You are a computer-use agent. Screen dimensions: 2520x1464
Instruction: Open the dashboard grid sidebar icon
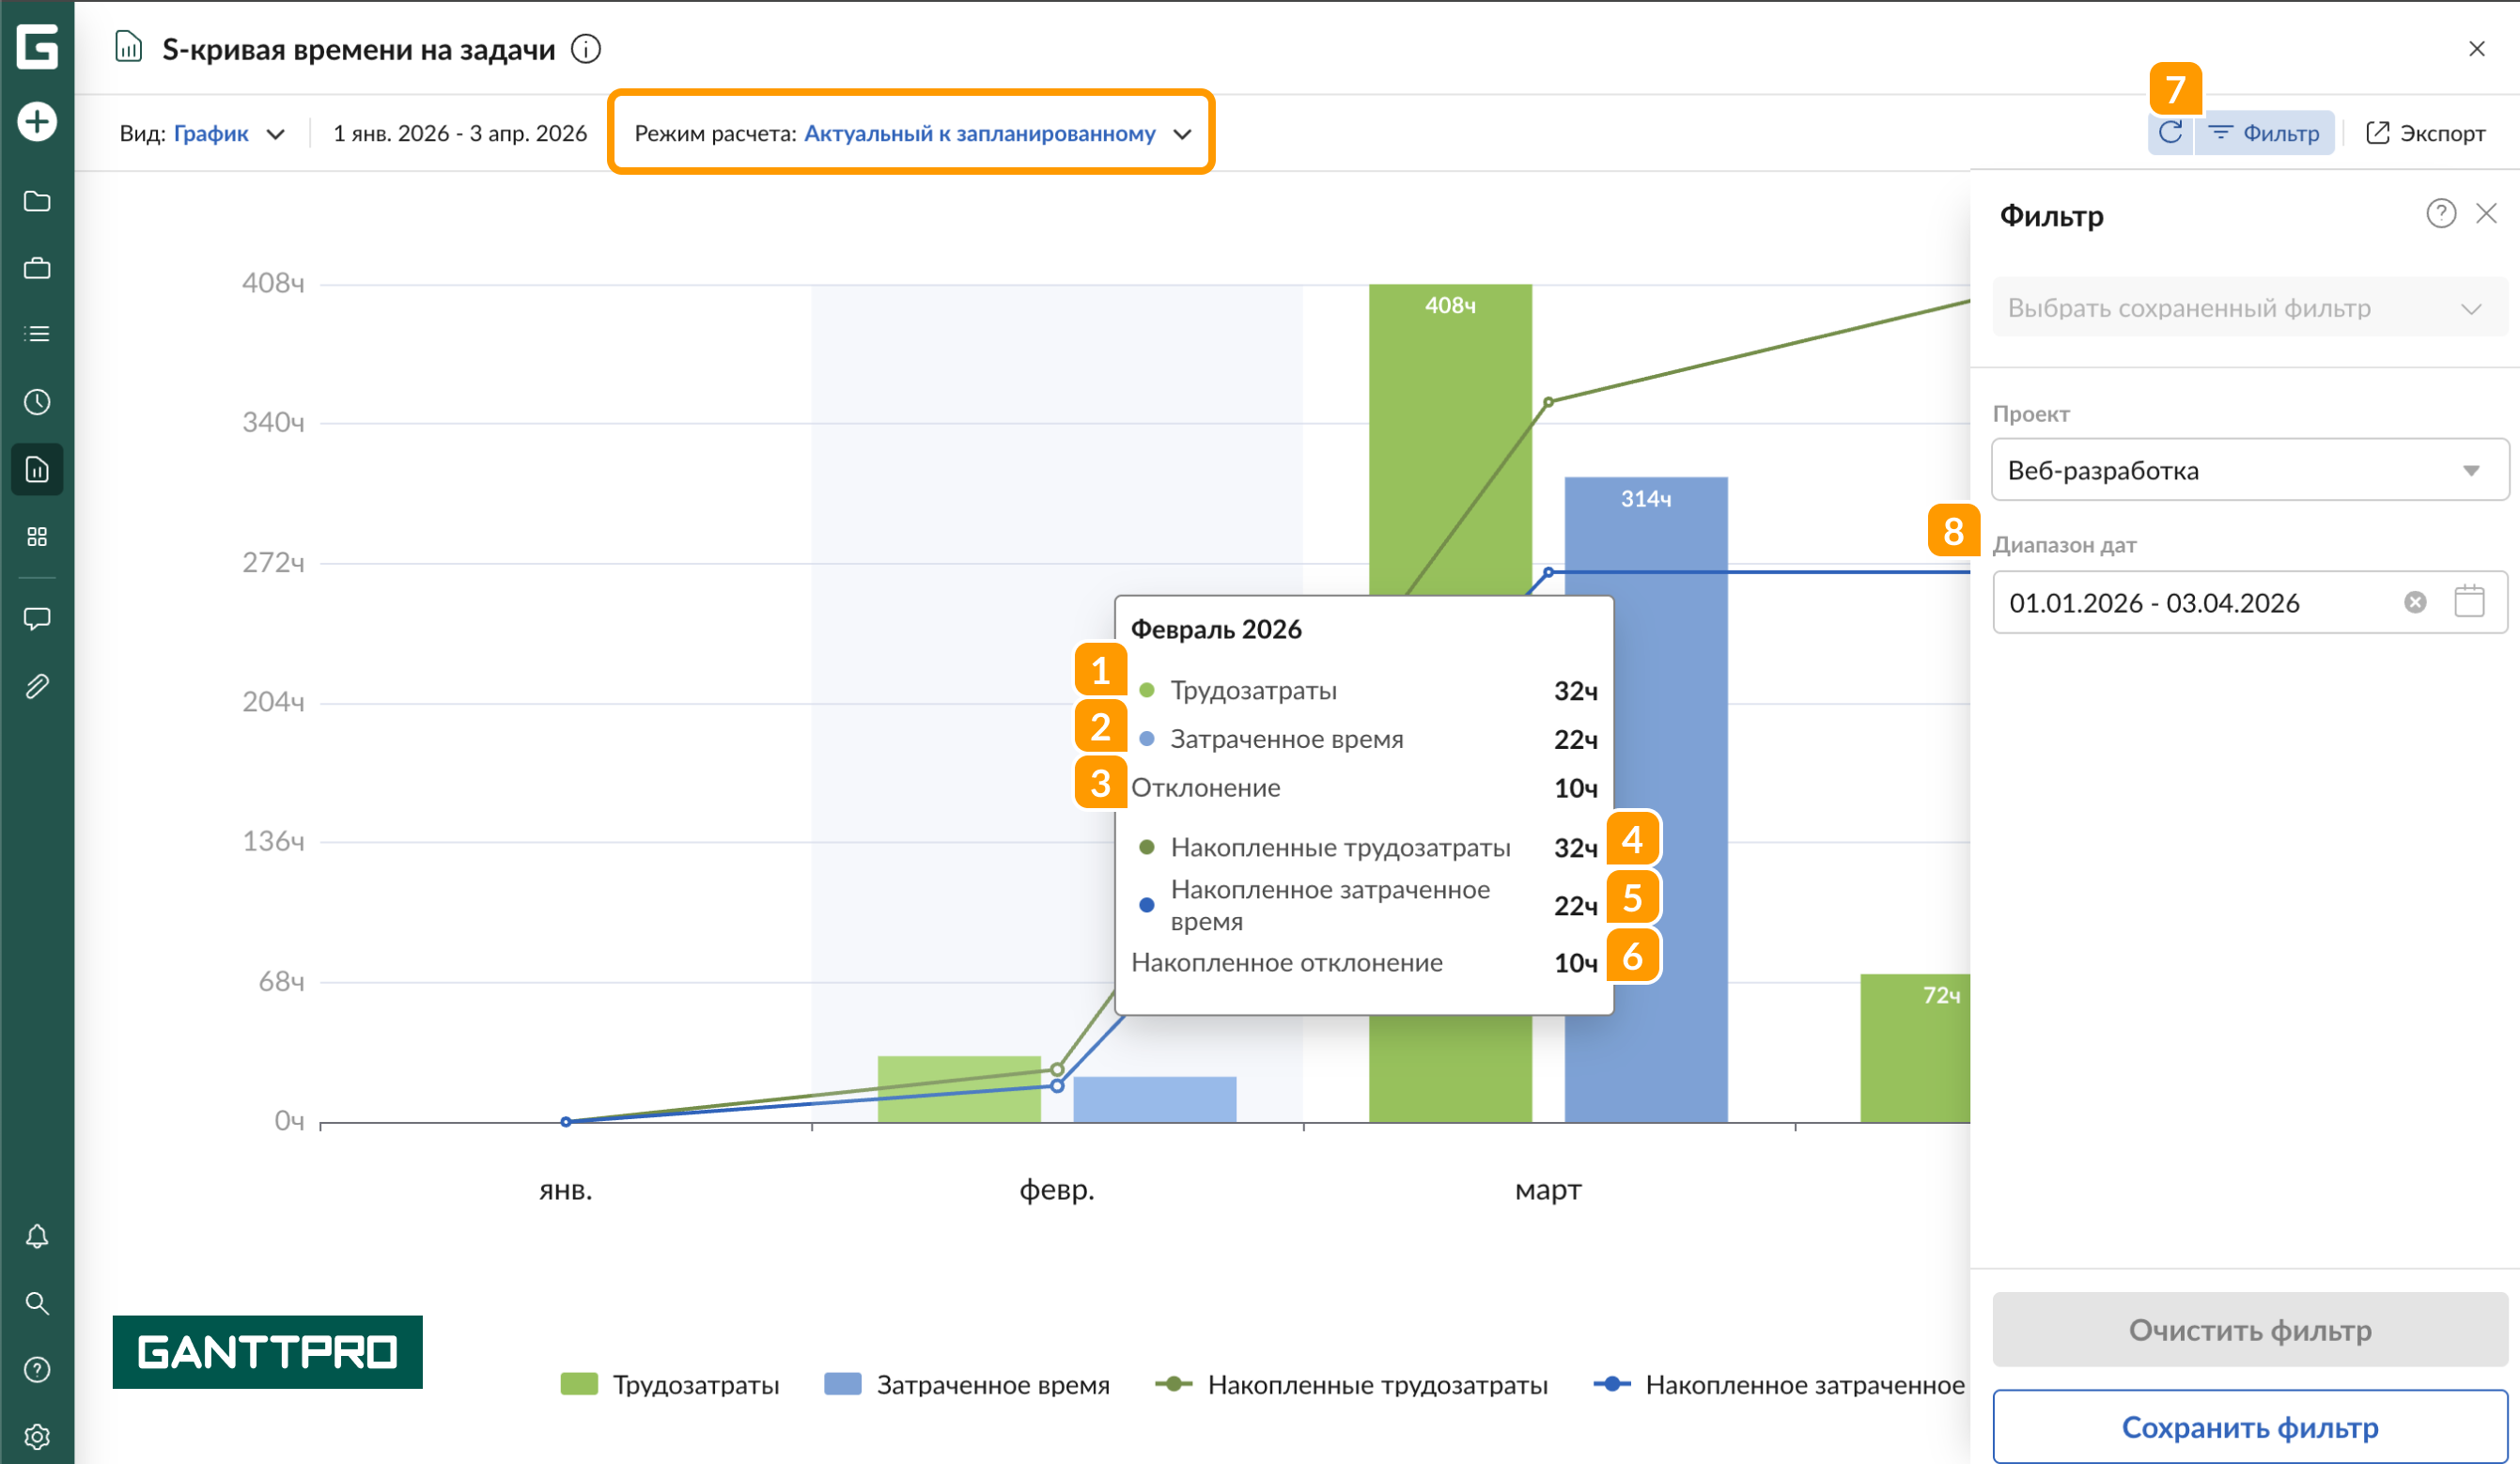pyautogui.click(x=37, y=537)
